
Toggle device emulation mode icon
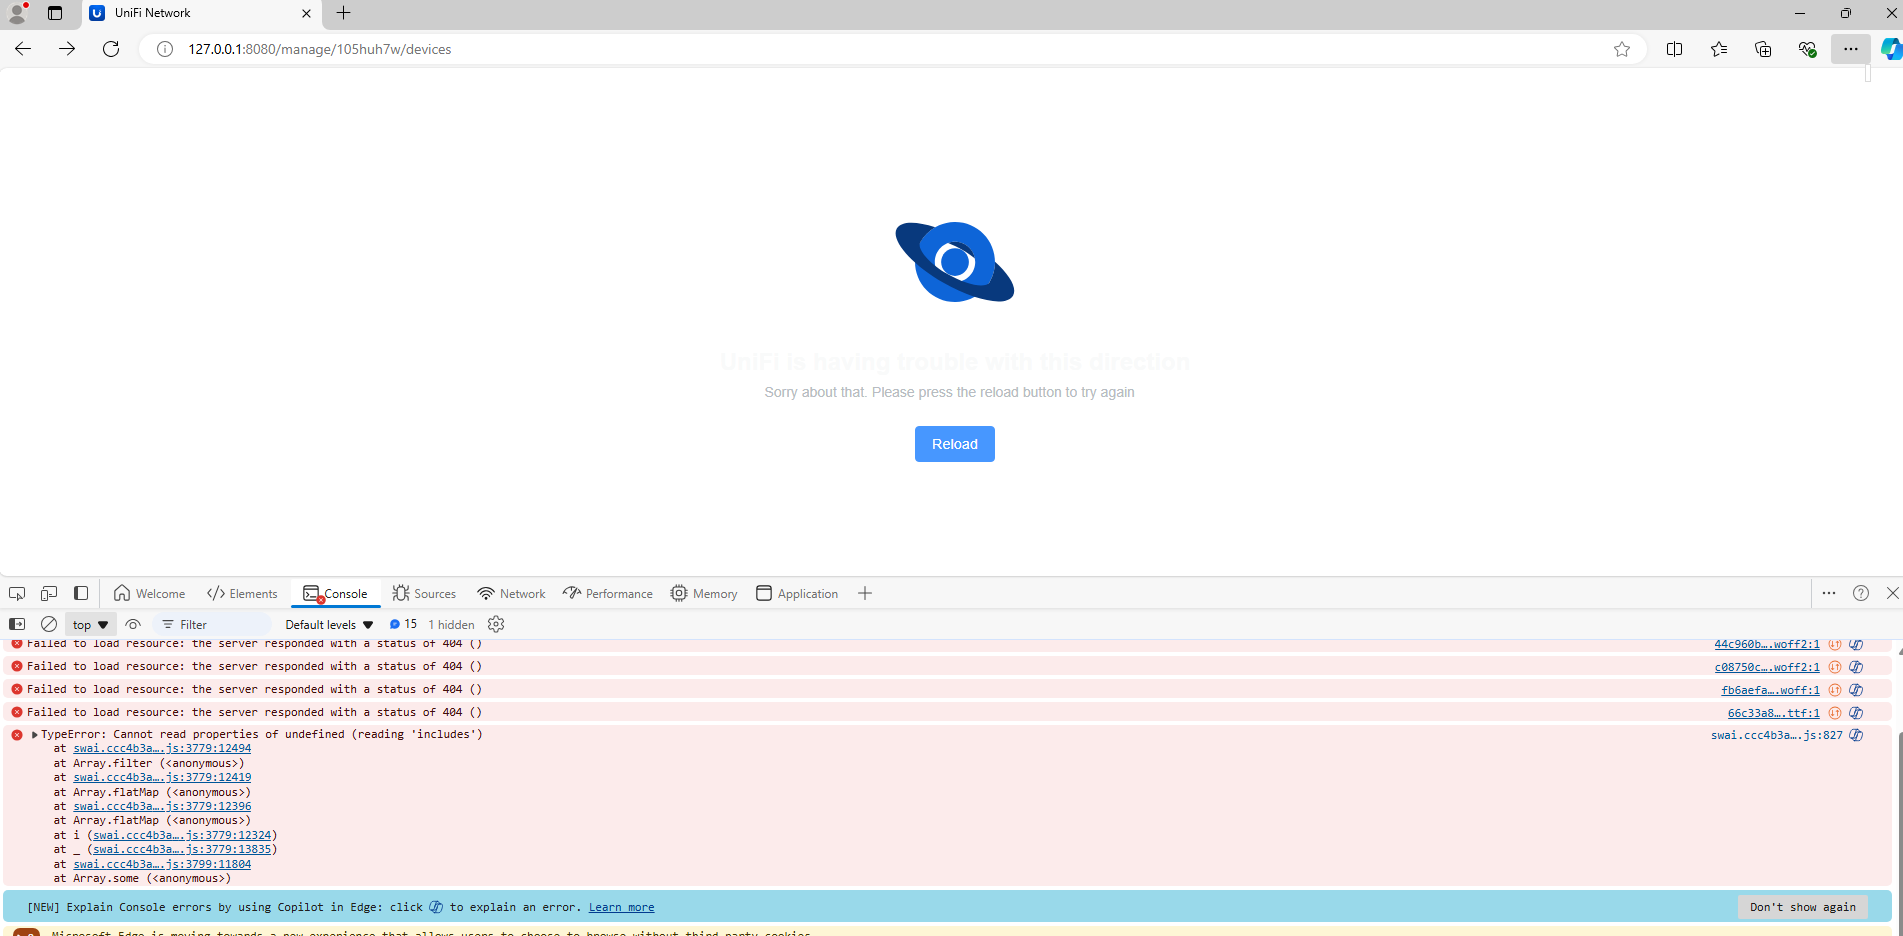click(x=49, y=593)
